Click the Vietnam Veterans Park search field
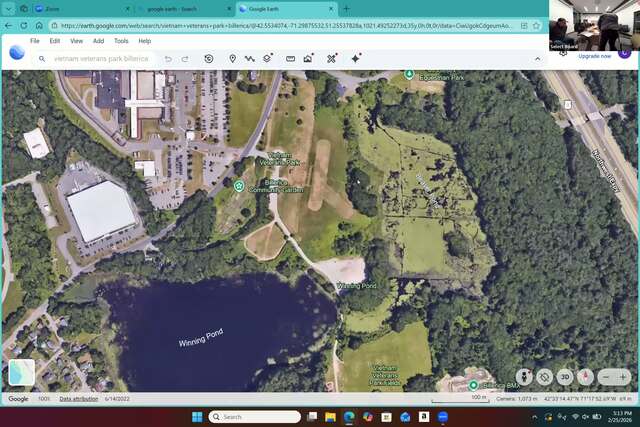The height and width of the screenshot is (427, 640). [100, 59]
